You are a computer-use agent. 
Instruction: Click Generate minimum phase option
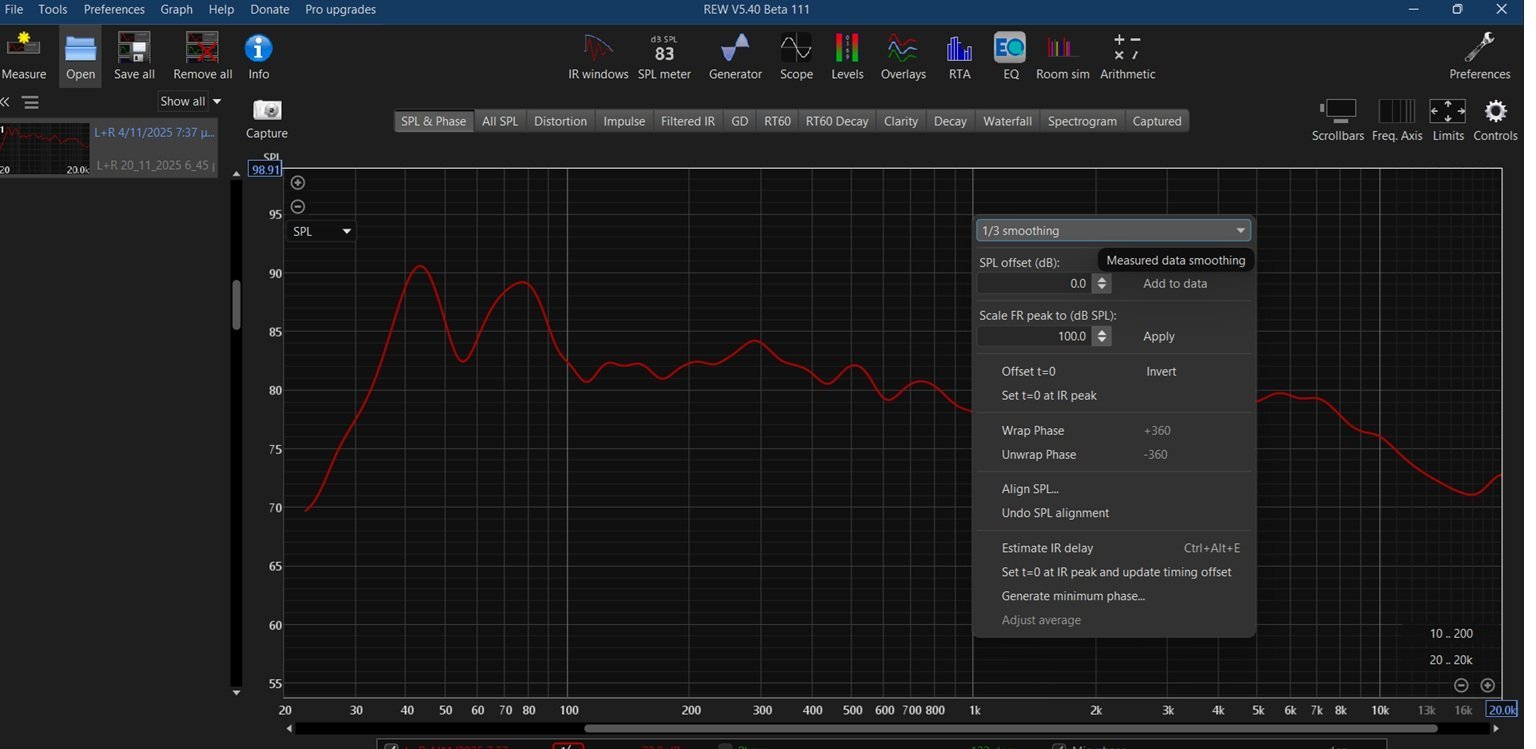pyautogui.click(x=1073, y=596)
